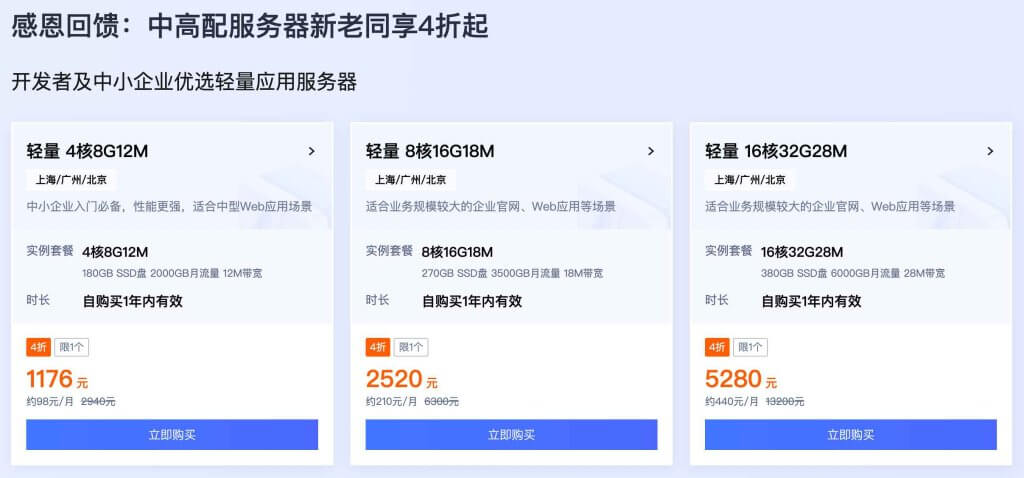The width and height of the screenshot is (1024, 478).
Task: Click the 4折 badge on 4核8G12M card
Action: 38,347
